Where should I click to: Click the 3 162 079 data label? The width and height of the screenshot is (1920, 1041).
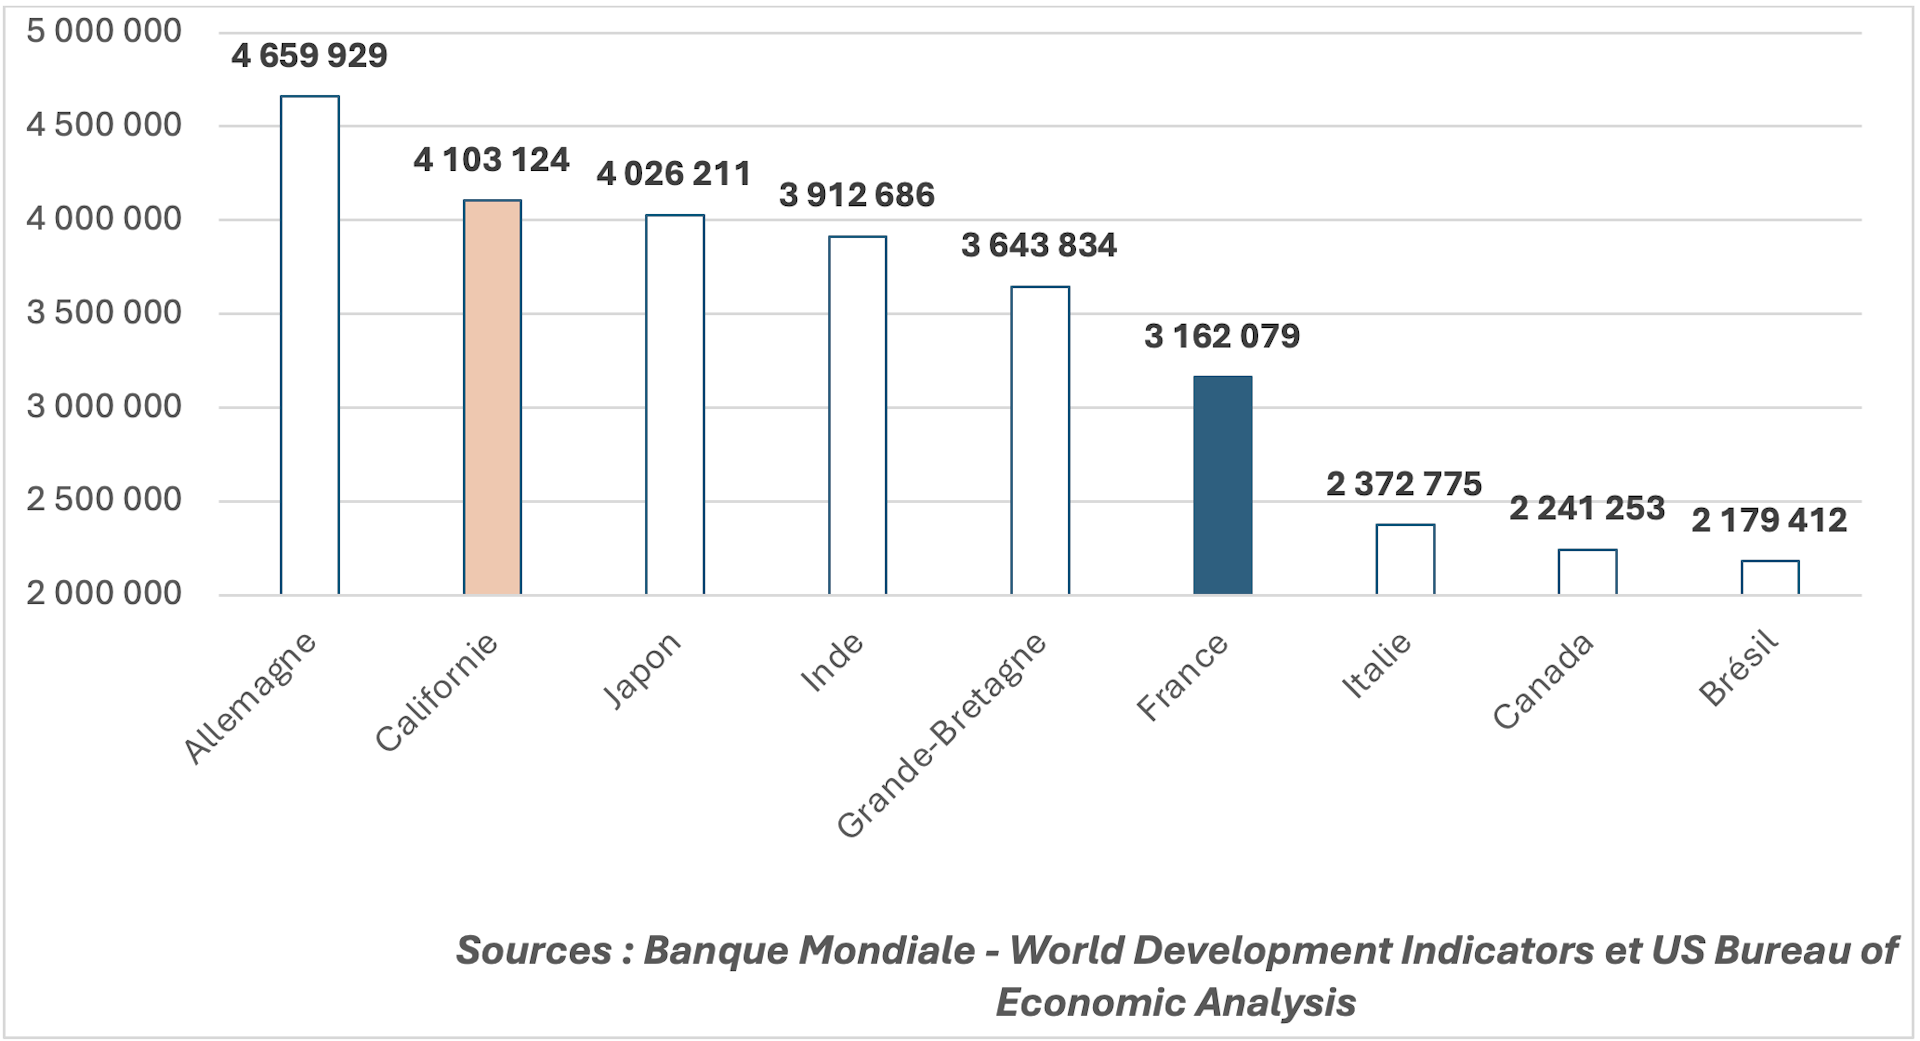pyautogui.click(x=1222, y=337)
